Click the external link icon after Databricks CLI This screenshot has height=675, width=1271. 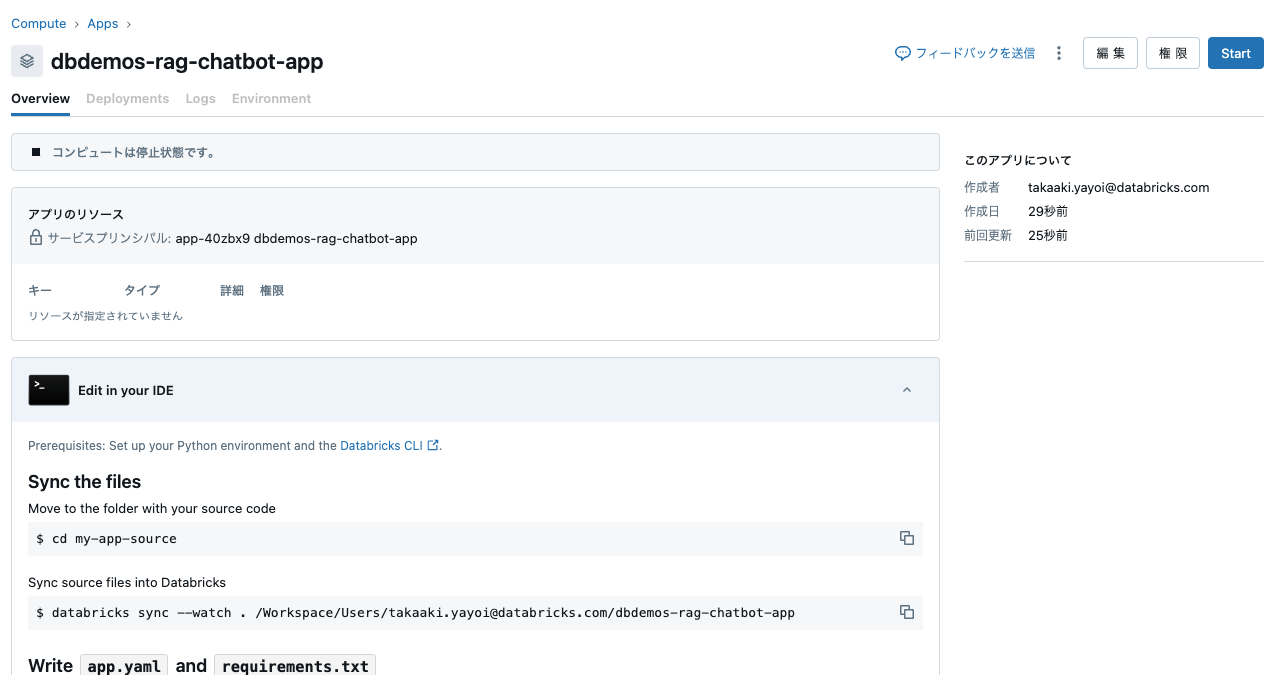coord(432,445)
